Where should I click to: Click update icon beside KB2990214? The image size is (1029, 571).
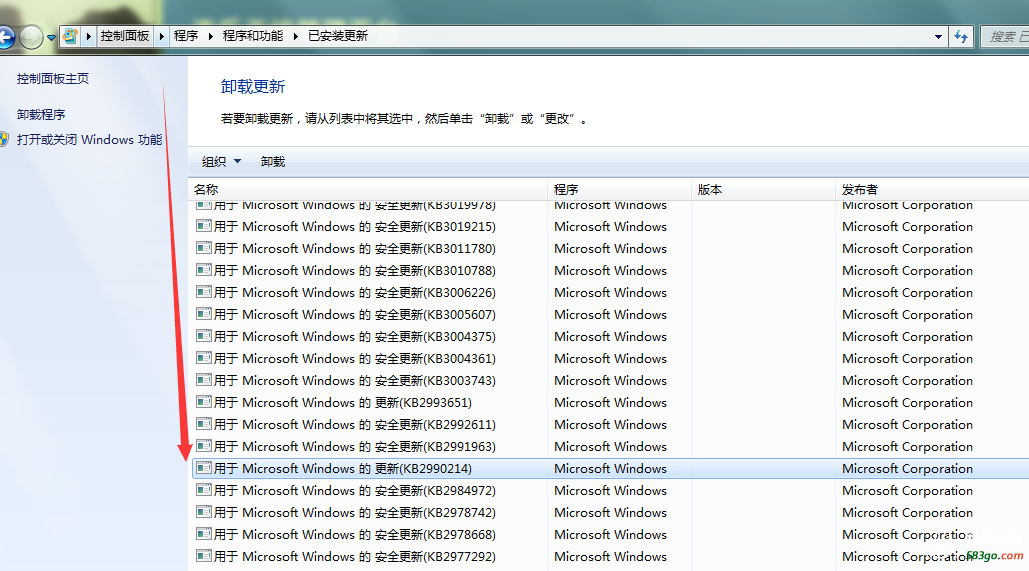point(203,468)
